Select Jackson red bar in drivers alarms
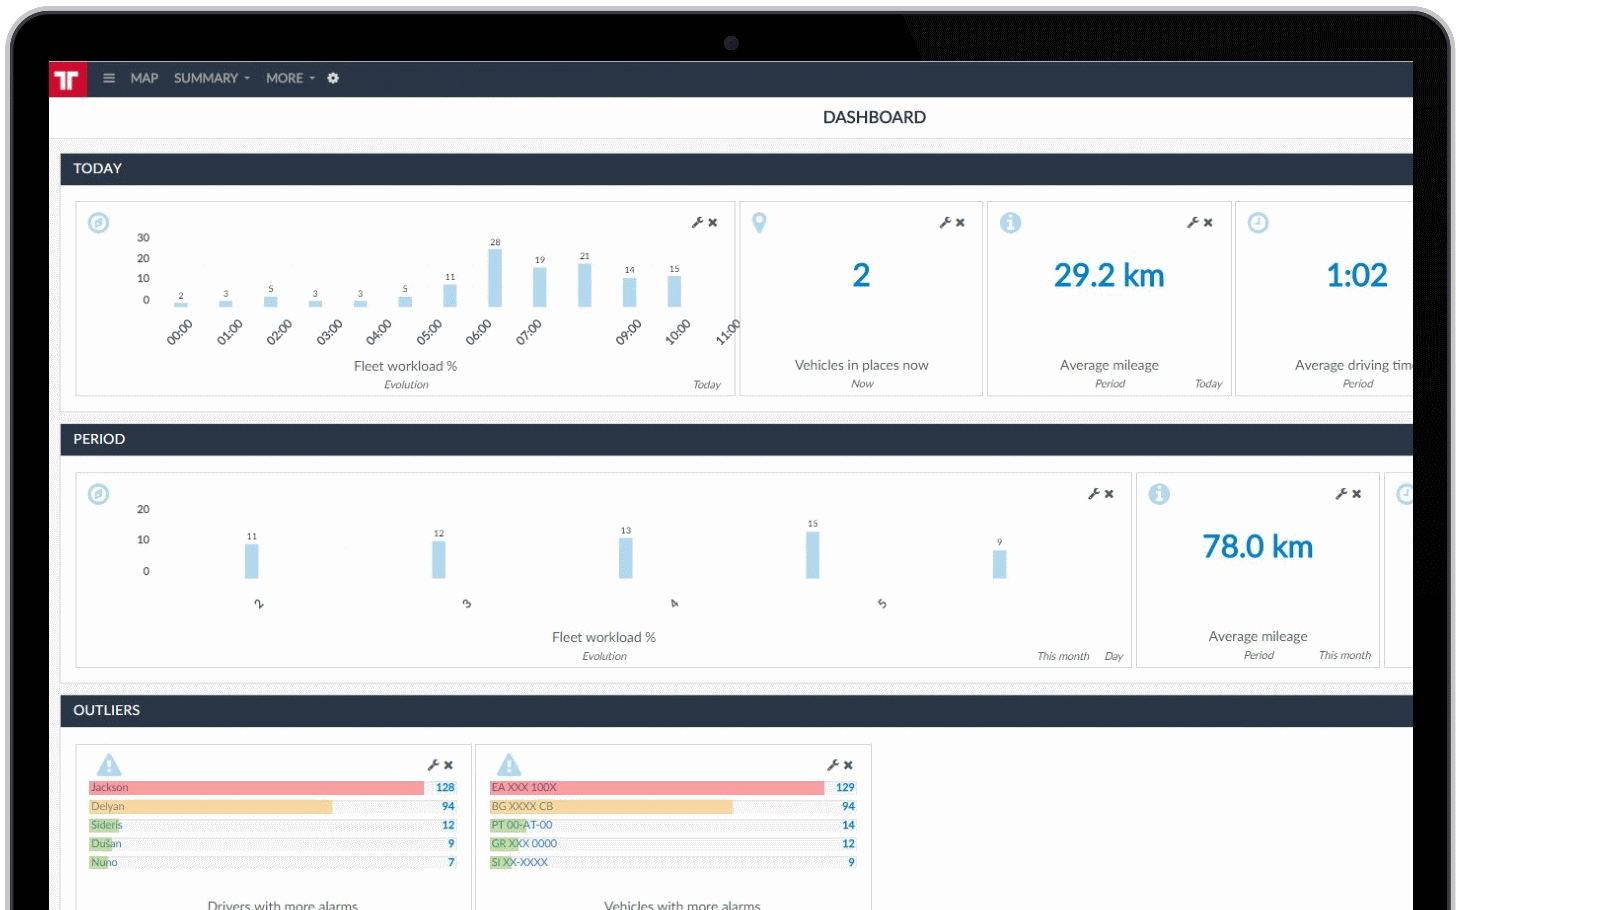Viewport: 1612px width, 910px height. [256, 788]
